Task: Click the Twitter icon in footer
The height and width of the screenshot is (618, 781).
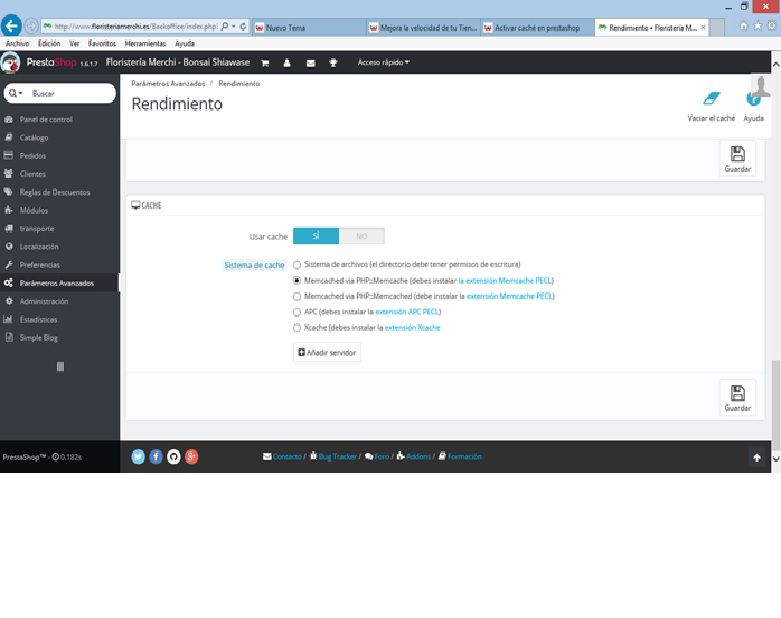Action: (x=138, y=457)
